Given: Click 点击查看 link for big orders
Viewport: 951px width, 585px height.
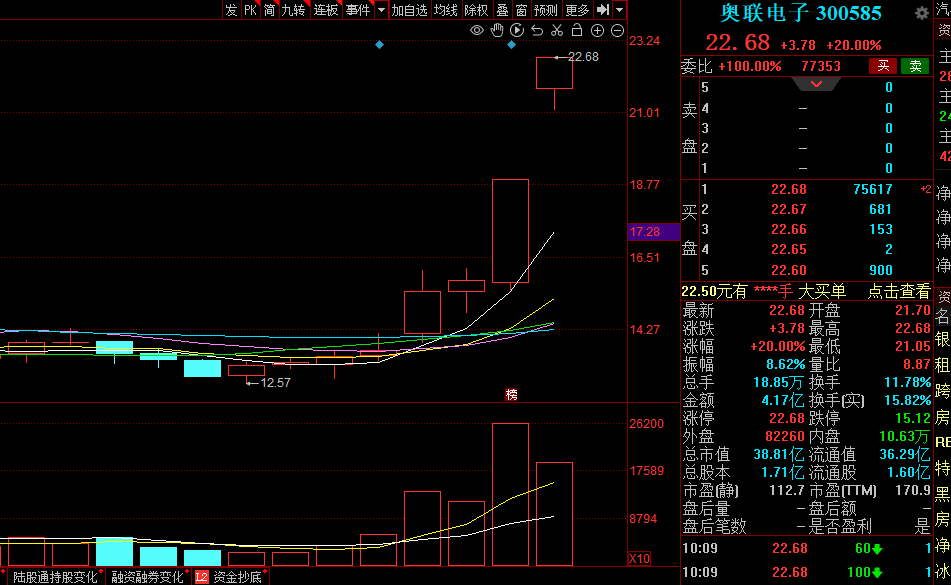Looking at the screenshot, I should tap(899, 292).
